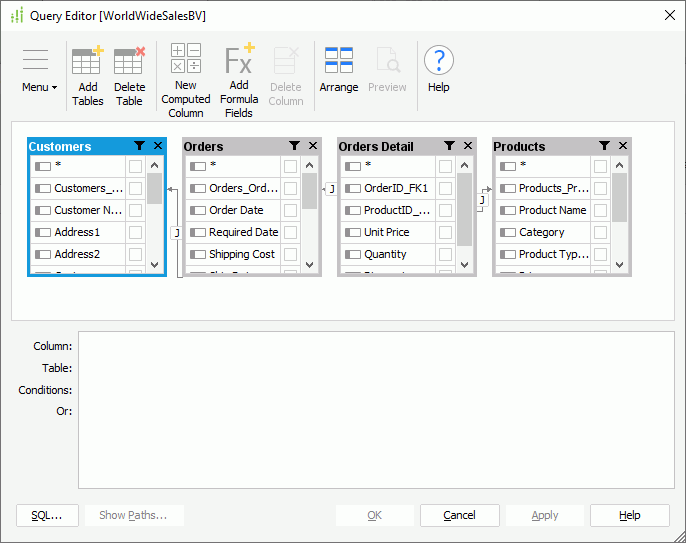Click Add Formula Fields icon
Screen dimensions: 686x543
[239, 60]
